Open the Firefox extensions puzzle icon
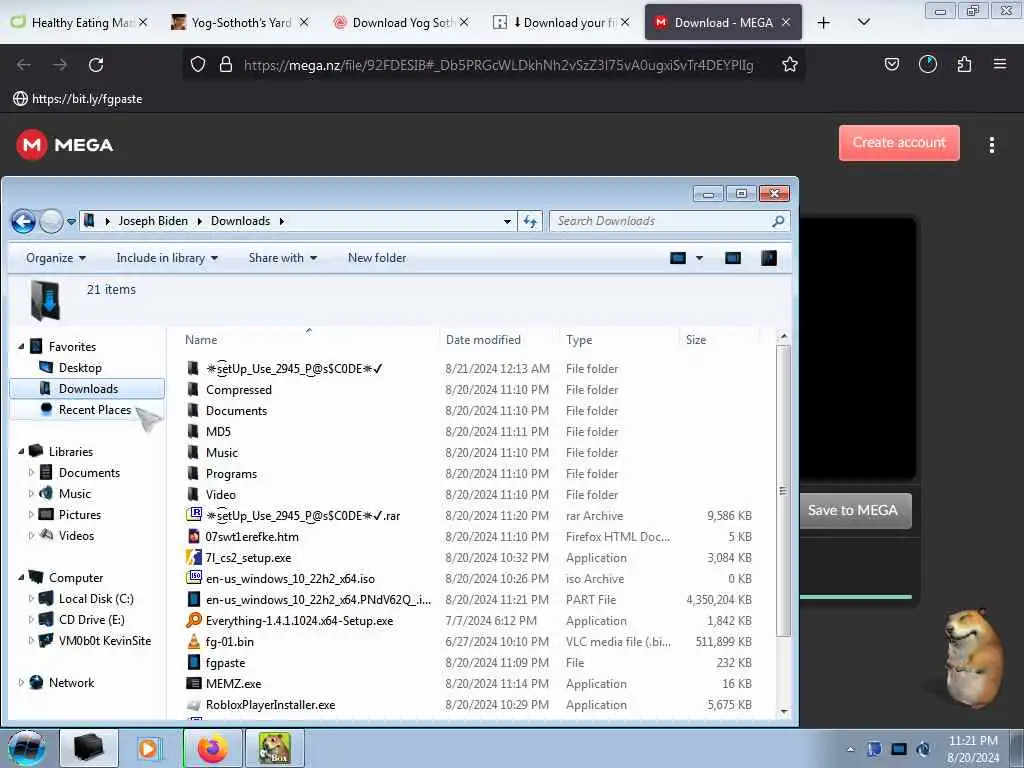 (964, 64)
